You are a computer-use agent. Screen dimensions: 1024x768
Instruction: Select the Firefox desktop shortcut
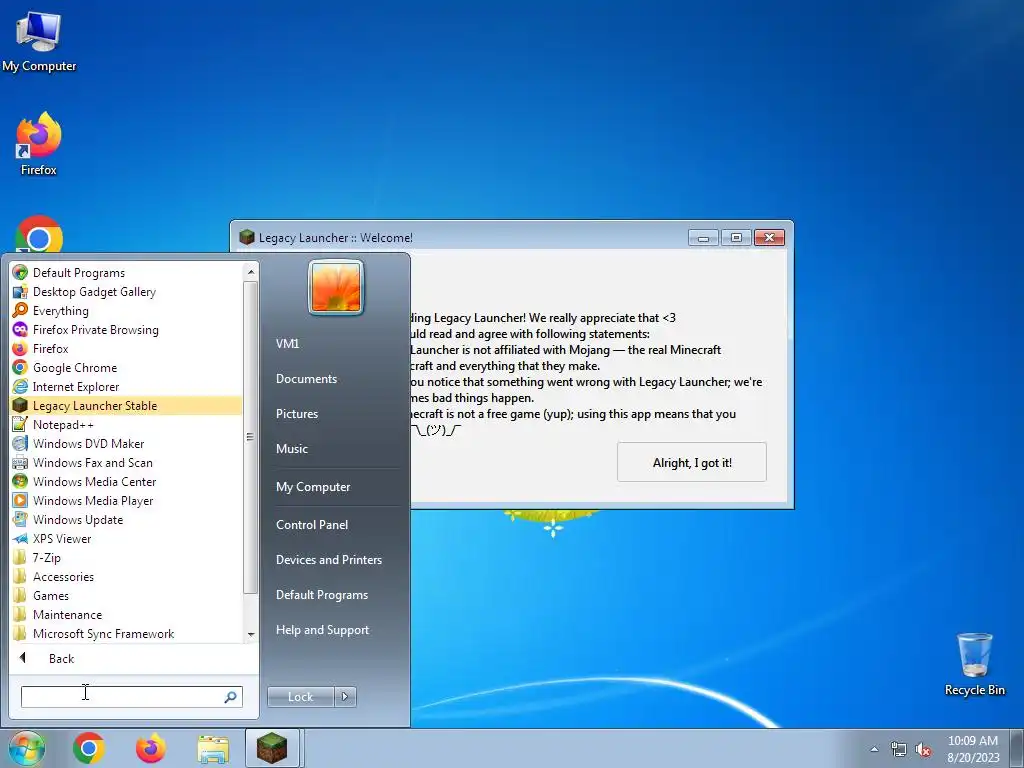pos(39,144)
